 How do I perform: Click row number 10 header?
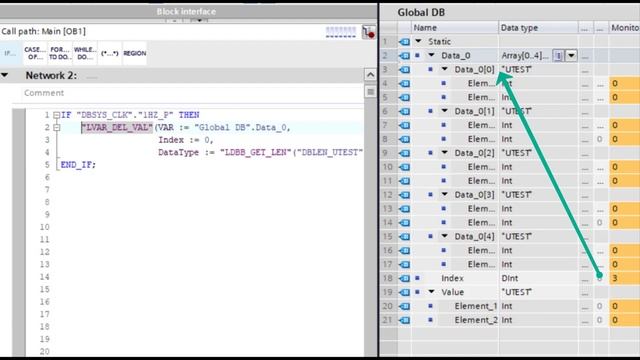pyautogui.click(x=388, y=167)
